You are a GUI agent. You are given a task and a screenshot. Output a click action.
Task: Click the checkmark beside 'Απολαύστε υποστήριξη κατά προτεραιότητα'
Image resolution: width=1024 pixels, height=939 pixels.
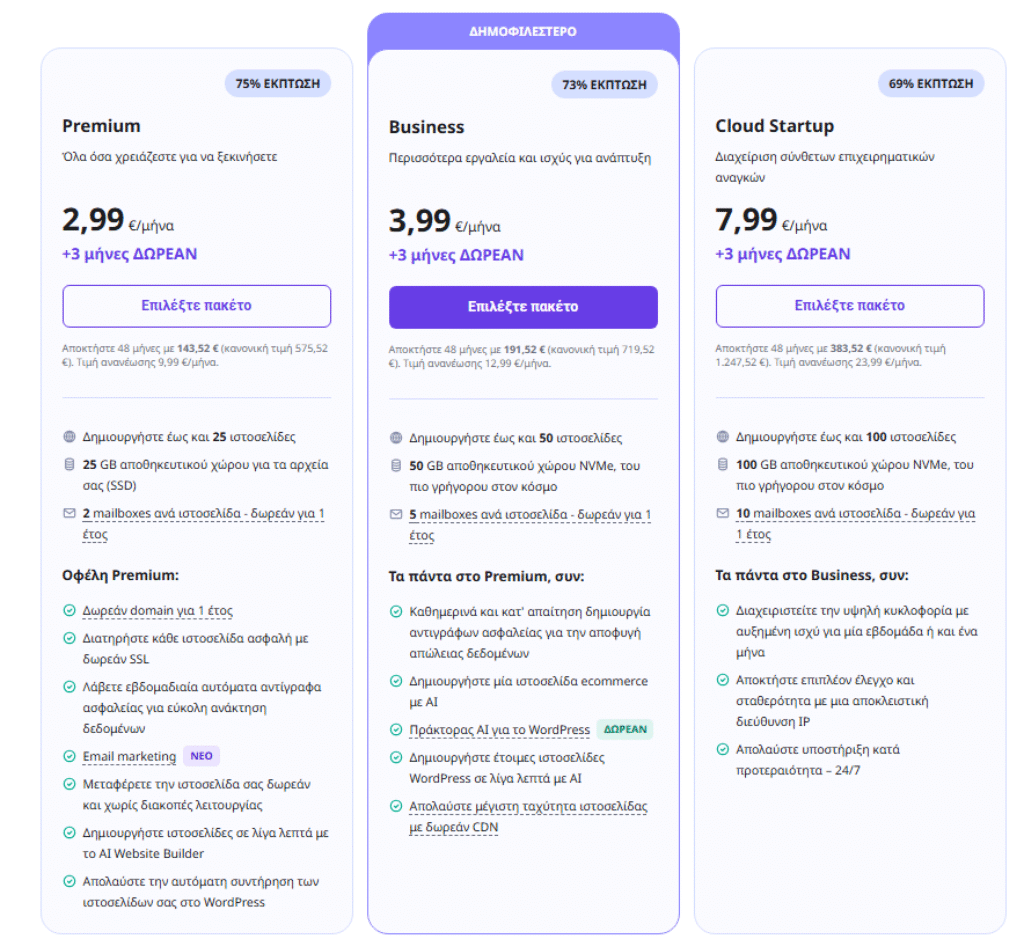[723, 749]
